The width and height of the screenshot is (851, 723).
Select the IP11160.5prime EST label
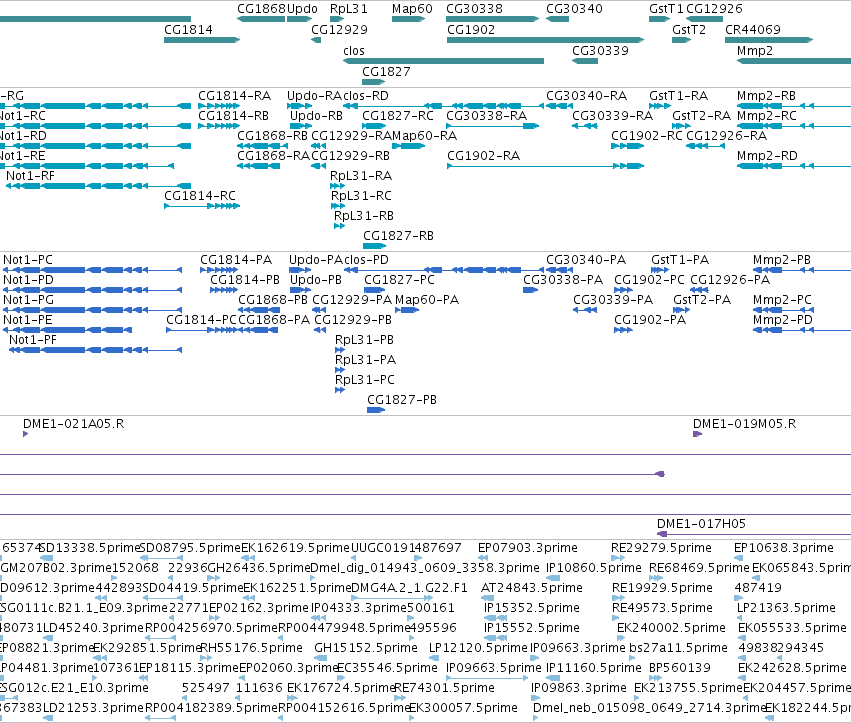click(594, 668)
